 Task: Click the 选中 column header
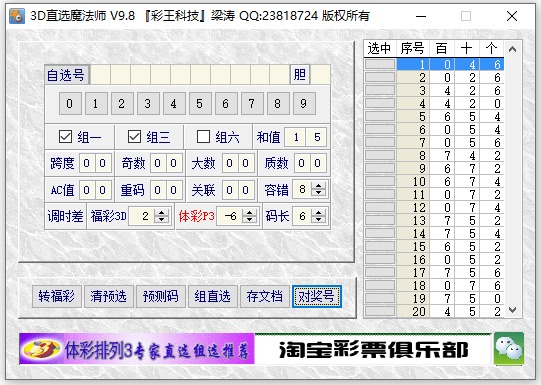(x=380, y=48)
